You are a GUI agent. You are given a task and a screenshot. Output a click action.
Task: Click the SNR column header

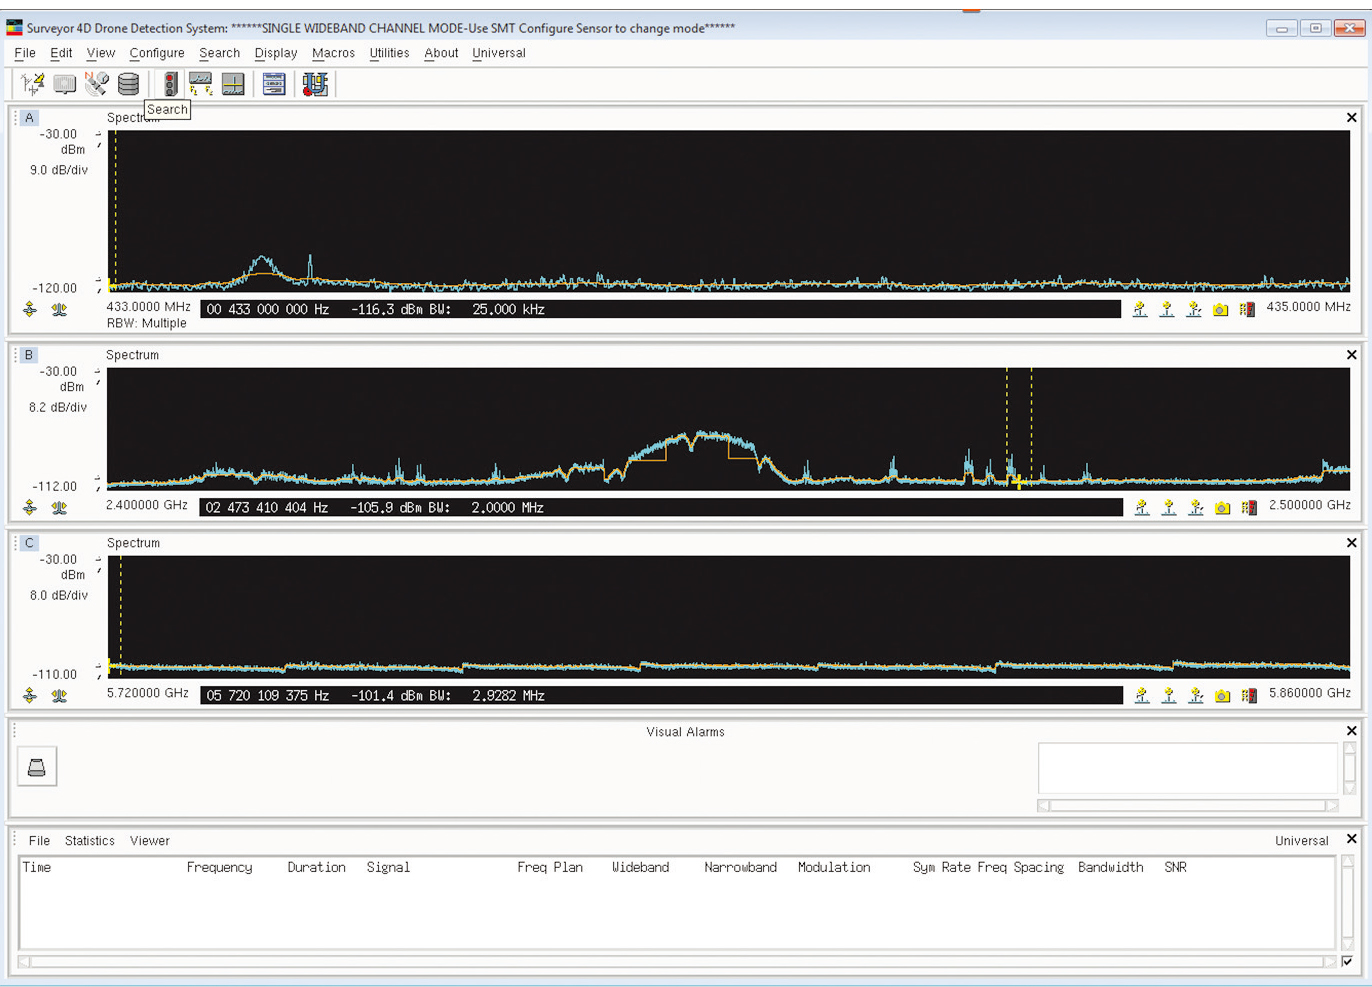coord(1175,868)
